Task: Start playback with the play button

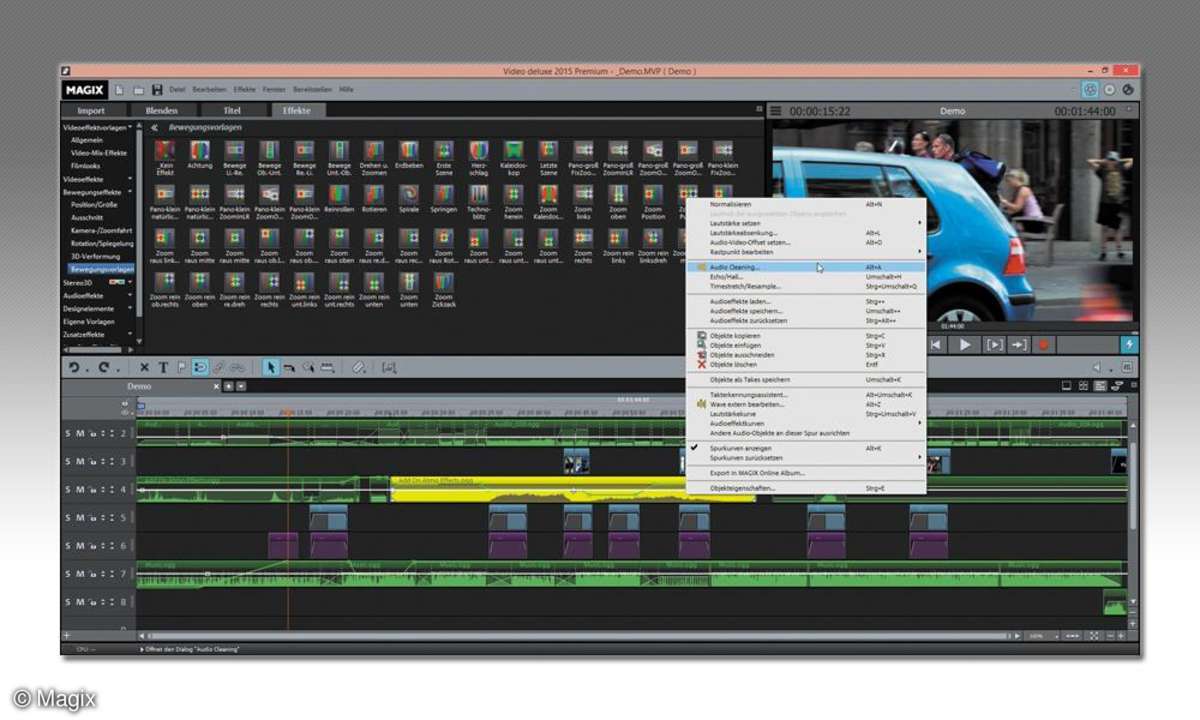Action: 965,344
